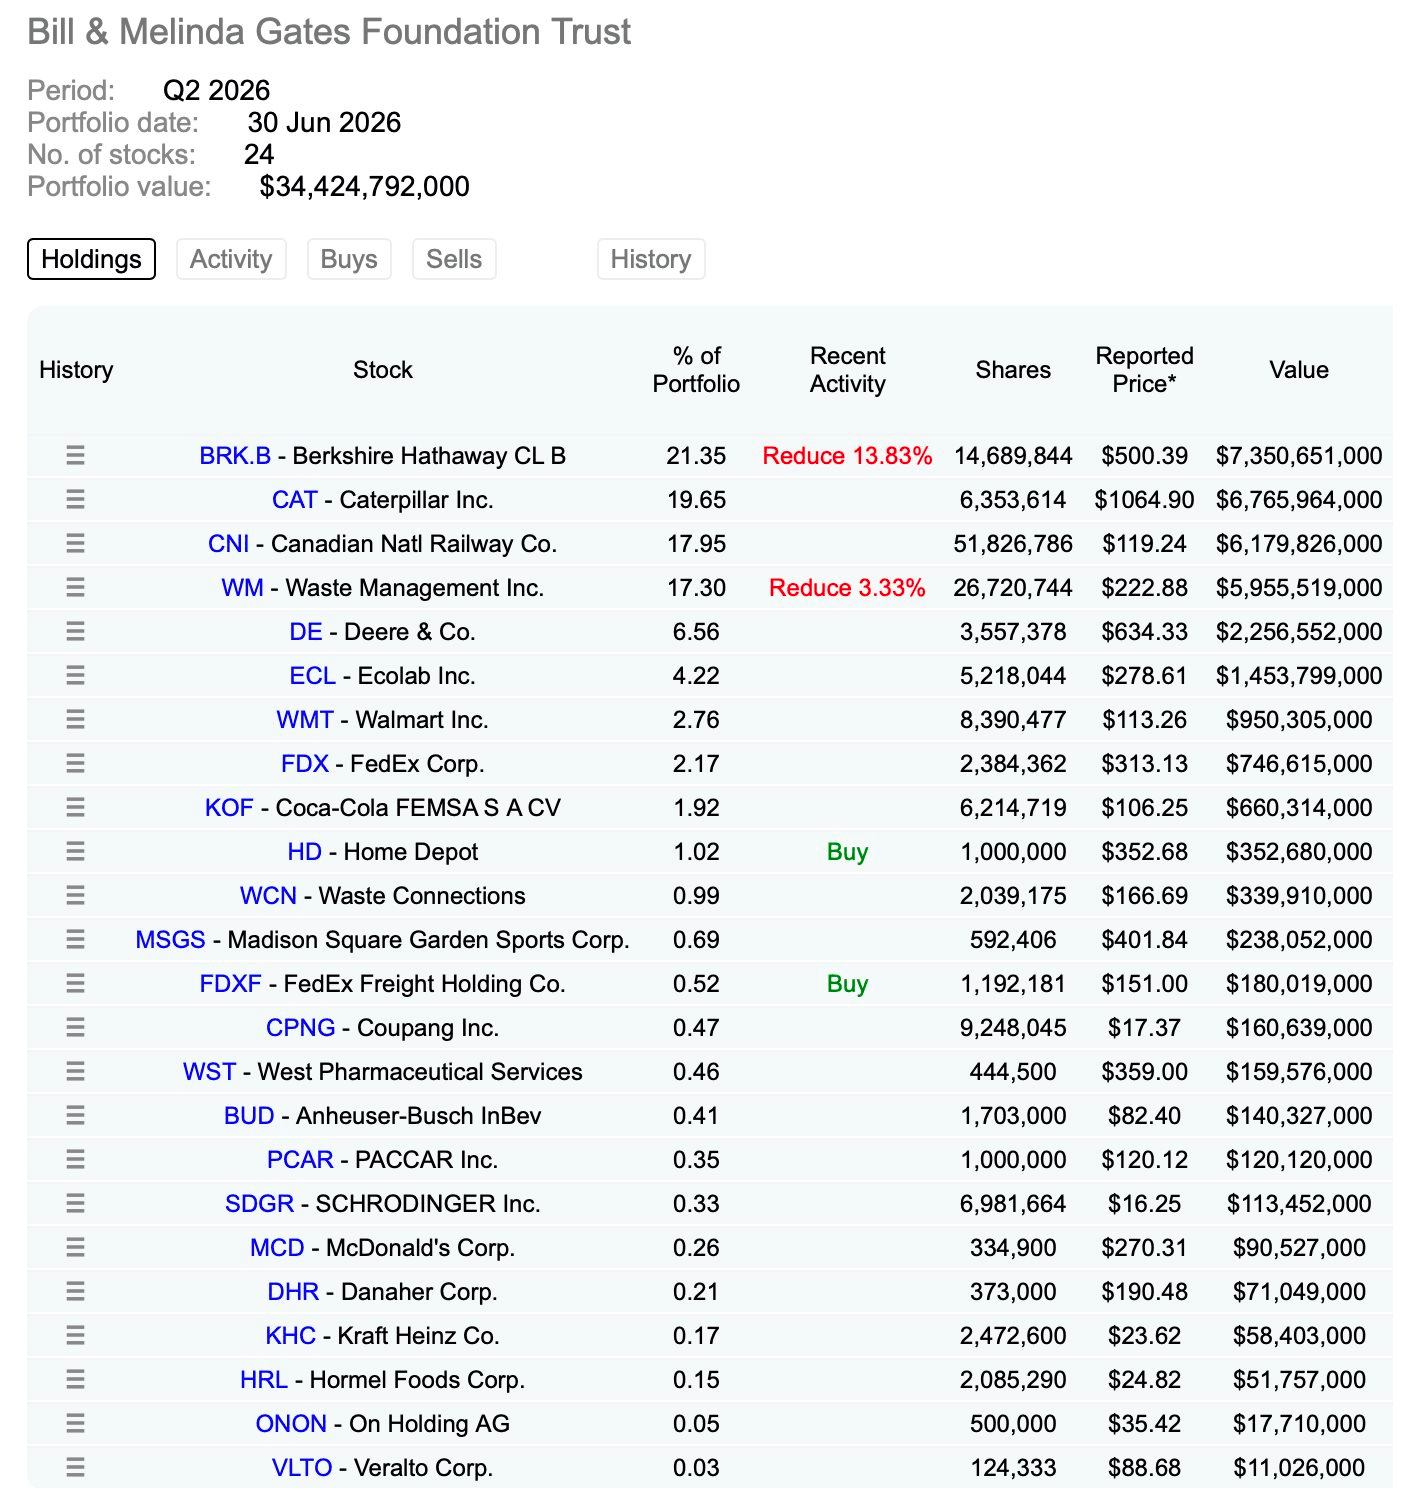
Task: Switch to the Sells tab
Action: tap(454, 259)
